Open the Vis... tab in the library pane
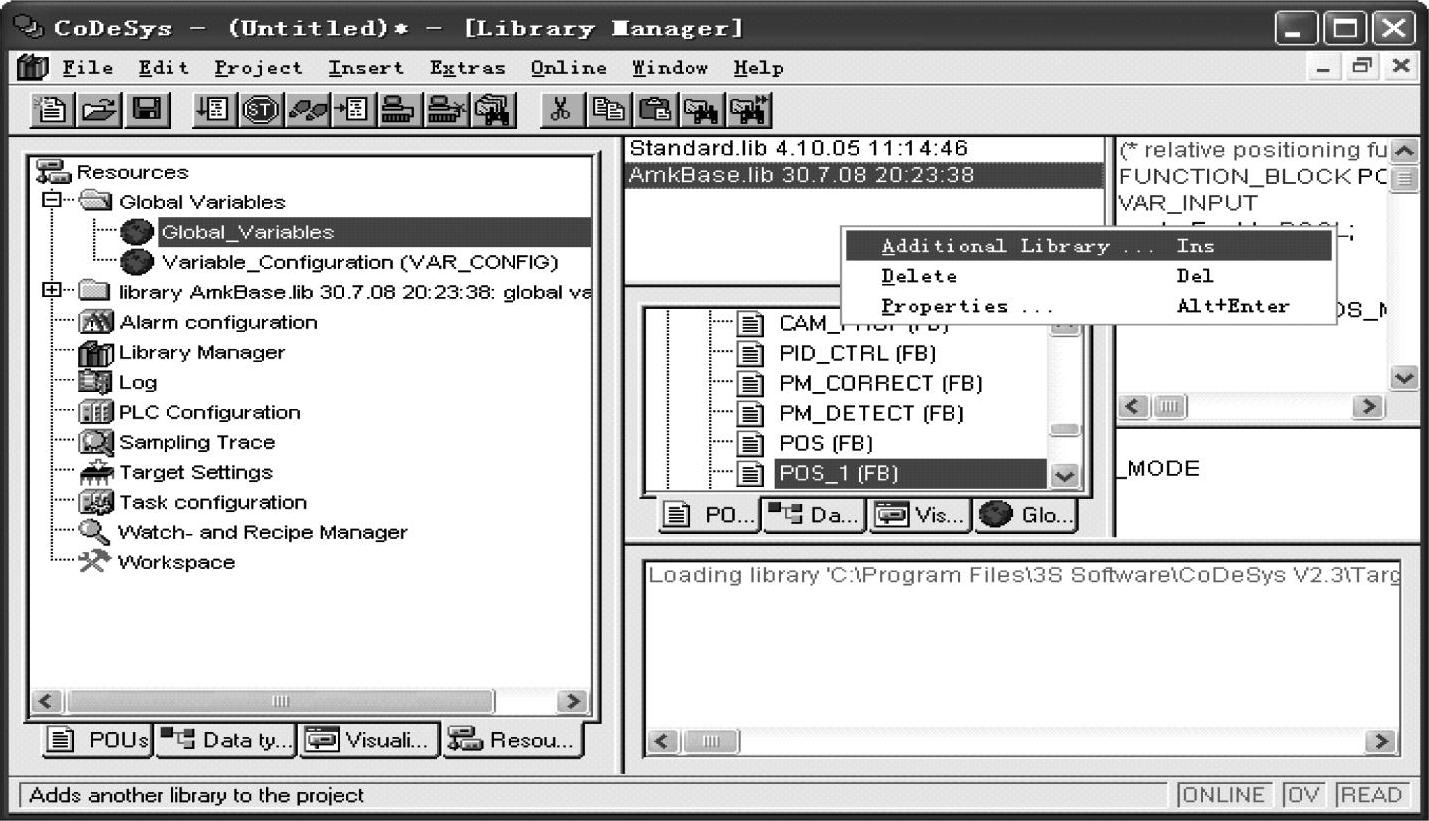 pyautogui.click(x=921, y=515)
